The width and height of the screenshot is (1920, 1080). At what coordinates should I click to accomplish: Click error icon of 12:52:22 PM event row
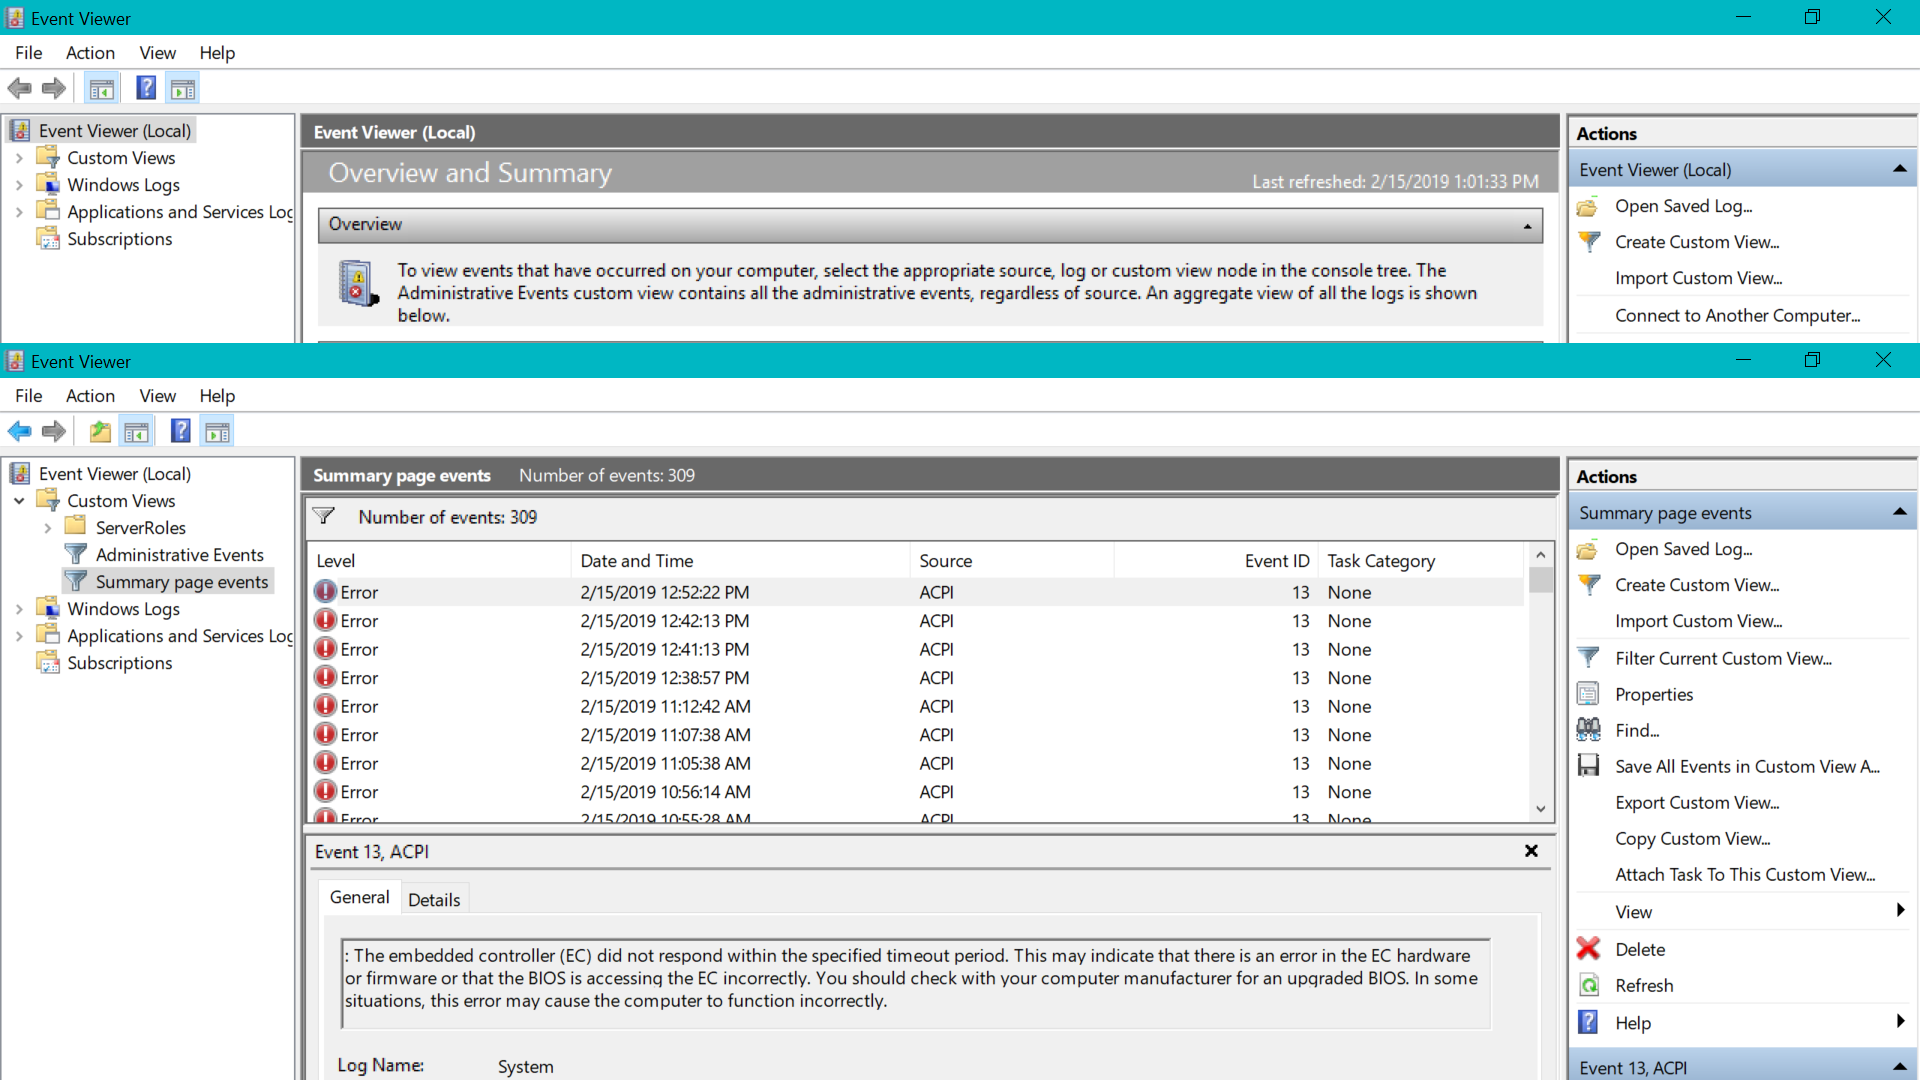pos(325,592)
